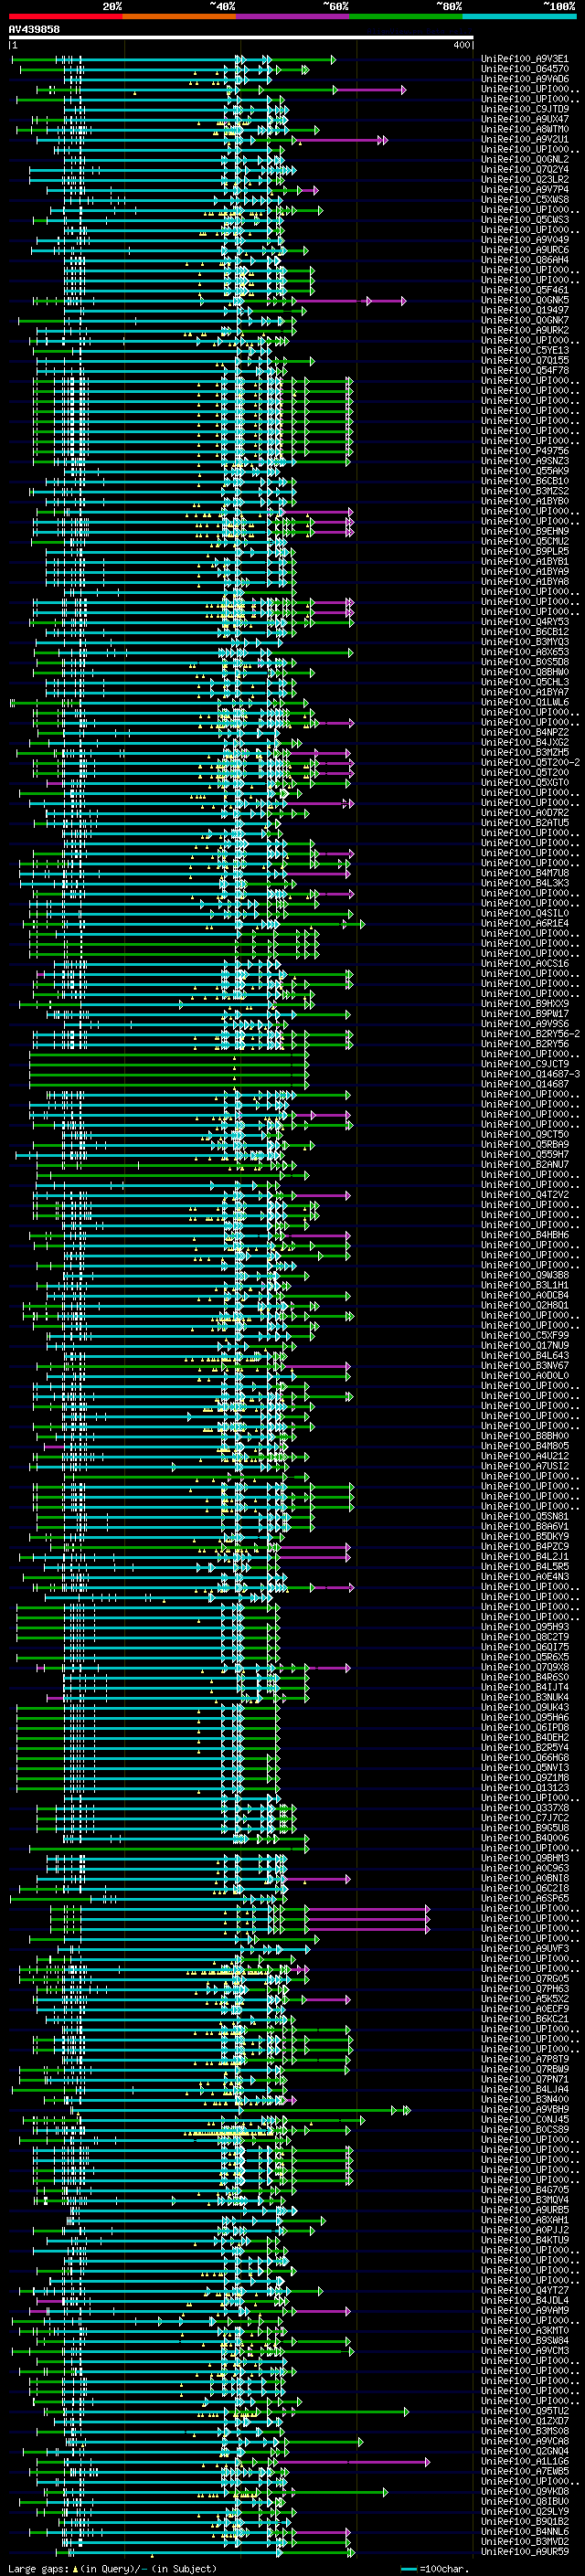Screen dimensions: 585x2576
Task: Click label UniRef100_A0CS16
Action: click(525, 963)
